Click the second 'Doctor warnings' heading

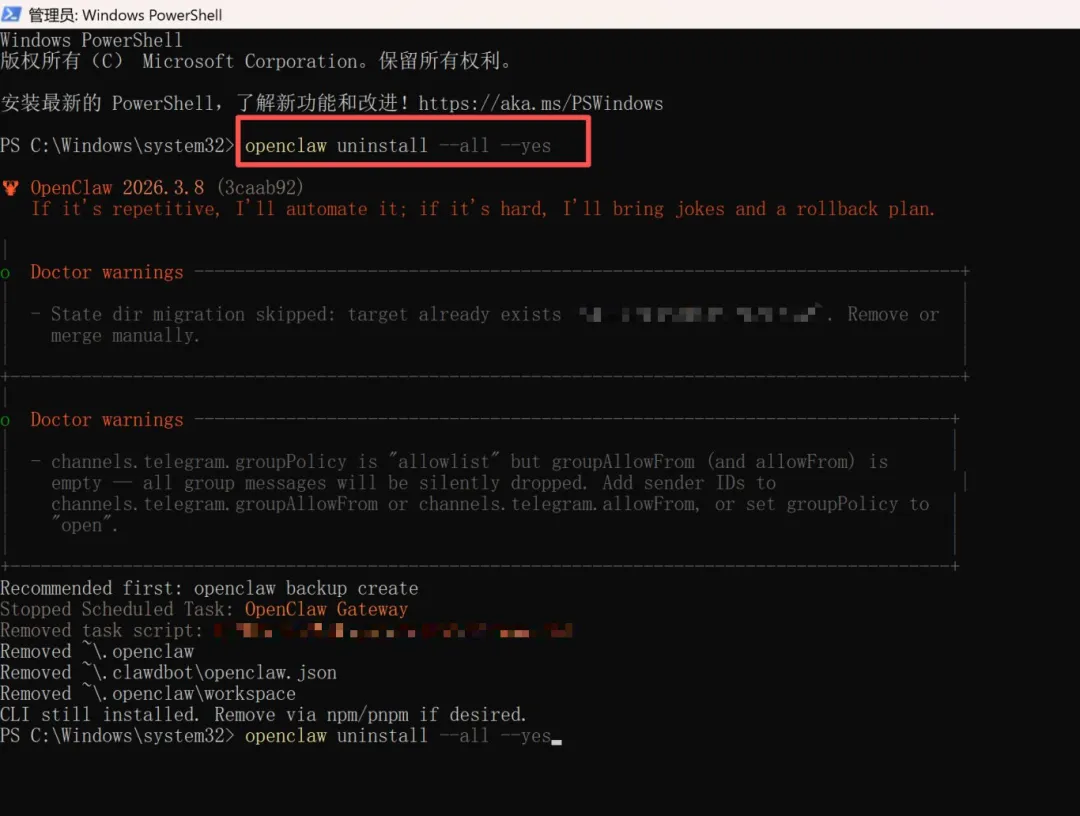107,419
